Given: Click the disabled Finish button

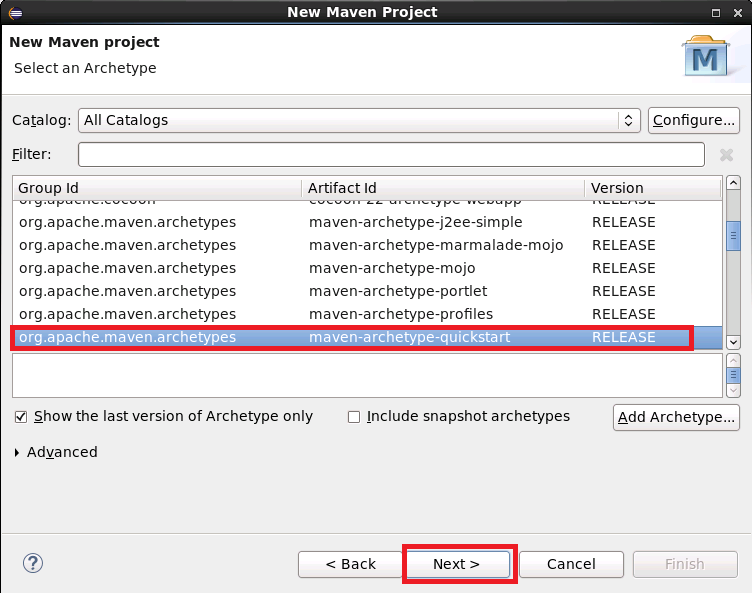Looking at the screenshot, I should [685, 564].
